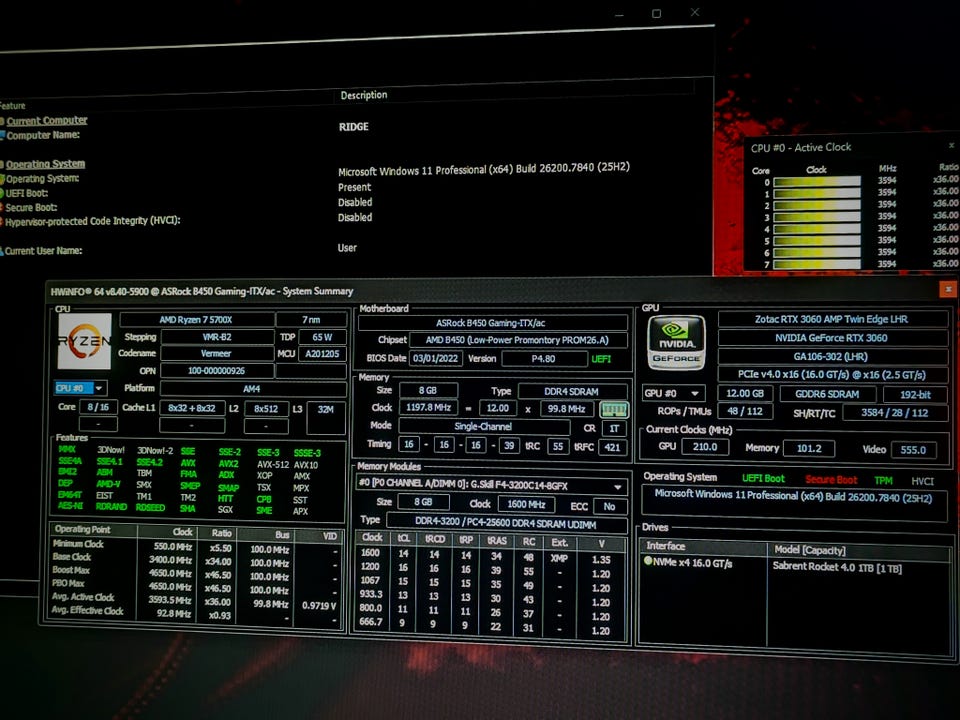Image resolution: width=960 pixels, height=720 pixels.
Task: Click the Zotac RTX 3060 AMP Twin Edge field
Action: click(831, 319)
